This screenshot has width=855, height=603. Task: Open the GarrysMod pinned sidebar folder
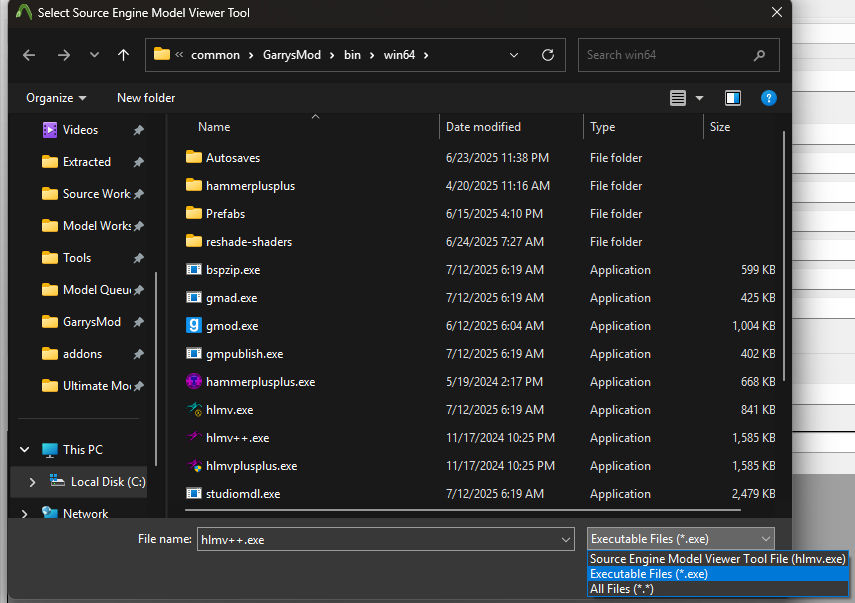pyautogui.click(x=92, y=322)
